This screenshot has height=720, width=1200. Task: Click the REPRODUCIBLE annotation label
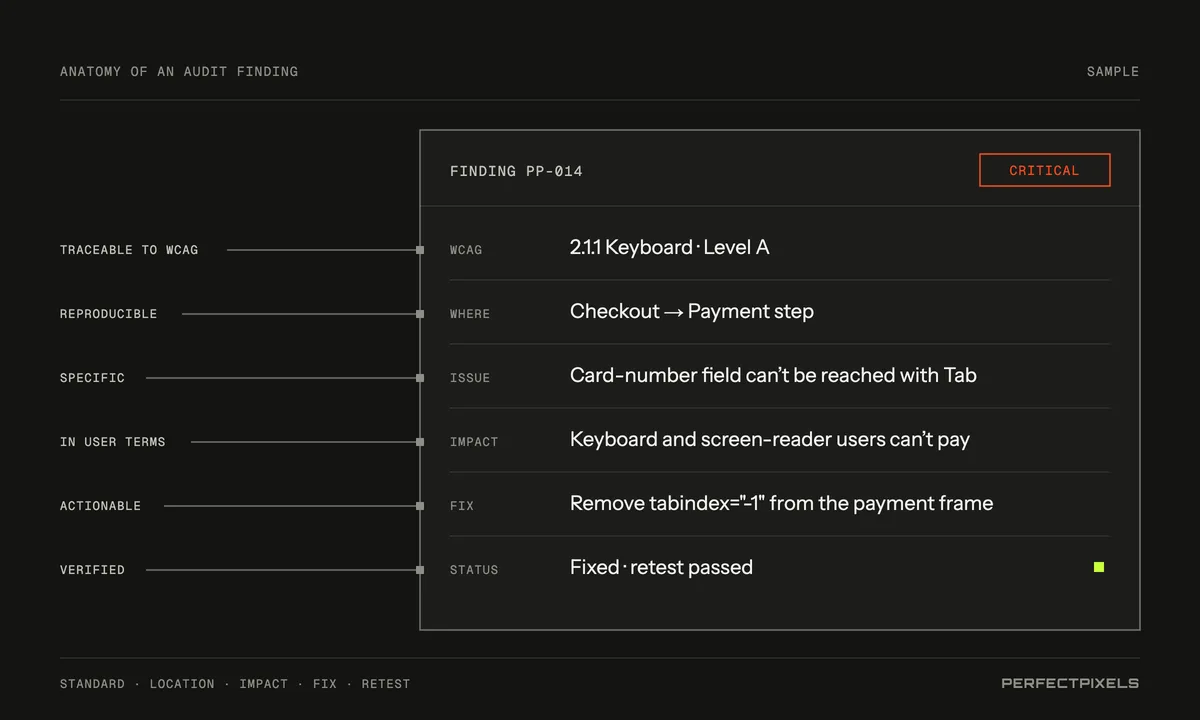point(108,314)
